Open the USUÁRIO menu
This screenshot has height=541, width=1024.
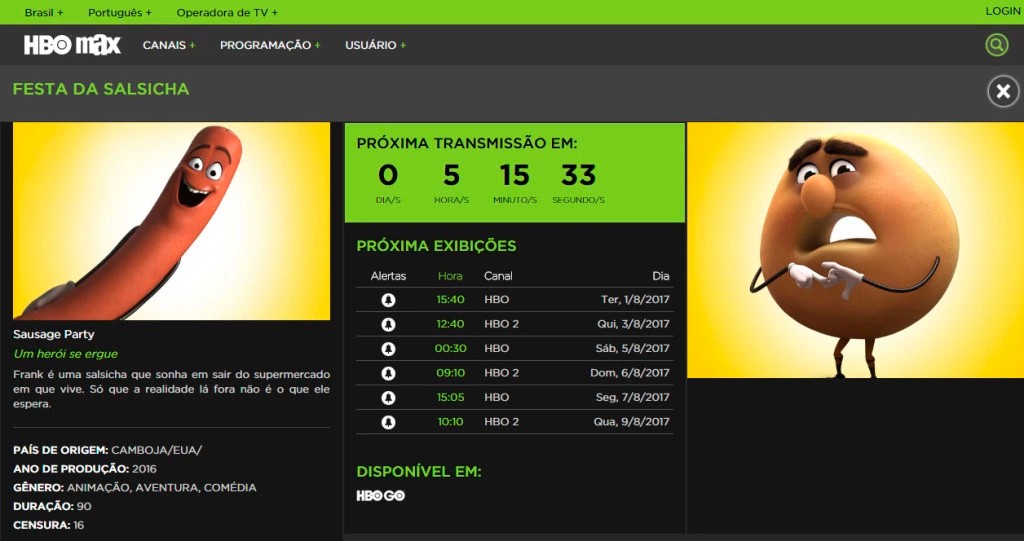(376, 45)
